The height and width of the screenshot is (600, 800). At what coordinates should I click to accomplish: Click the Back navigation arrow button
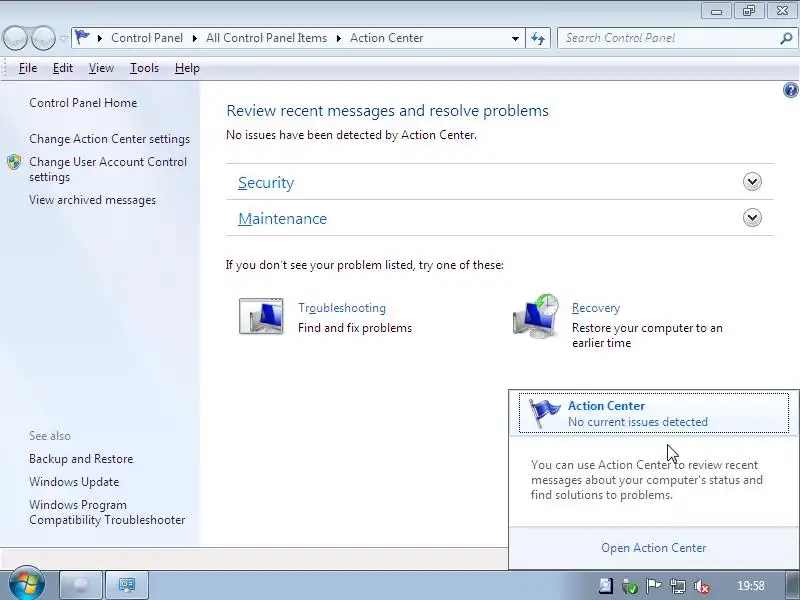15,38
